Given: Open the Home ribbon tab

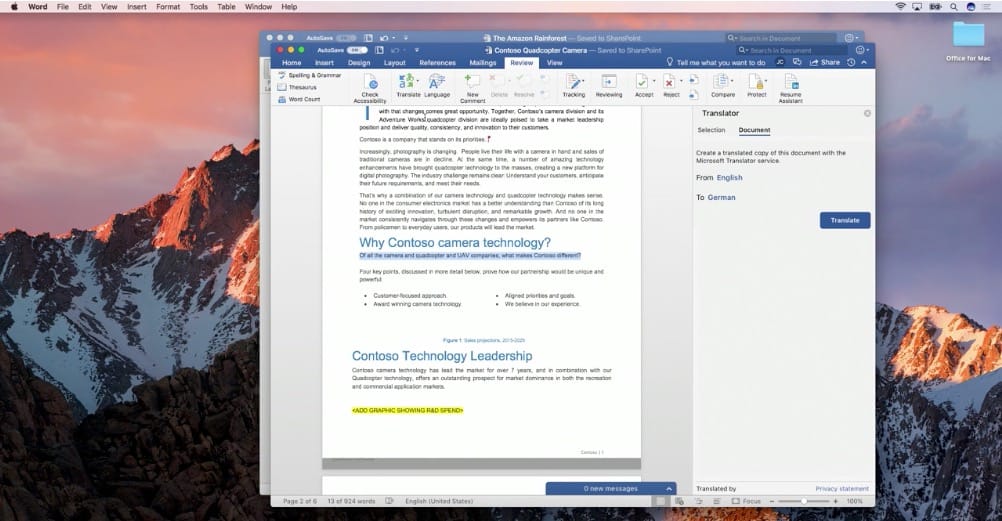Looking at the screenshot, I should click(291, 63).
